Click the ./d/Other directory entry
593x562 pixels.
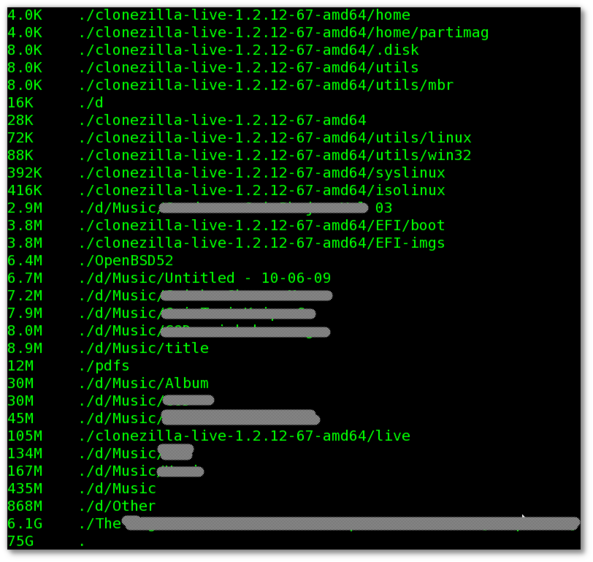click(x=117, y=506)
